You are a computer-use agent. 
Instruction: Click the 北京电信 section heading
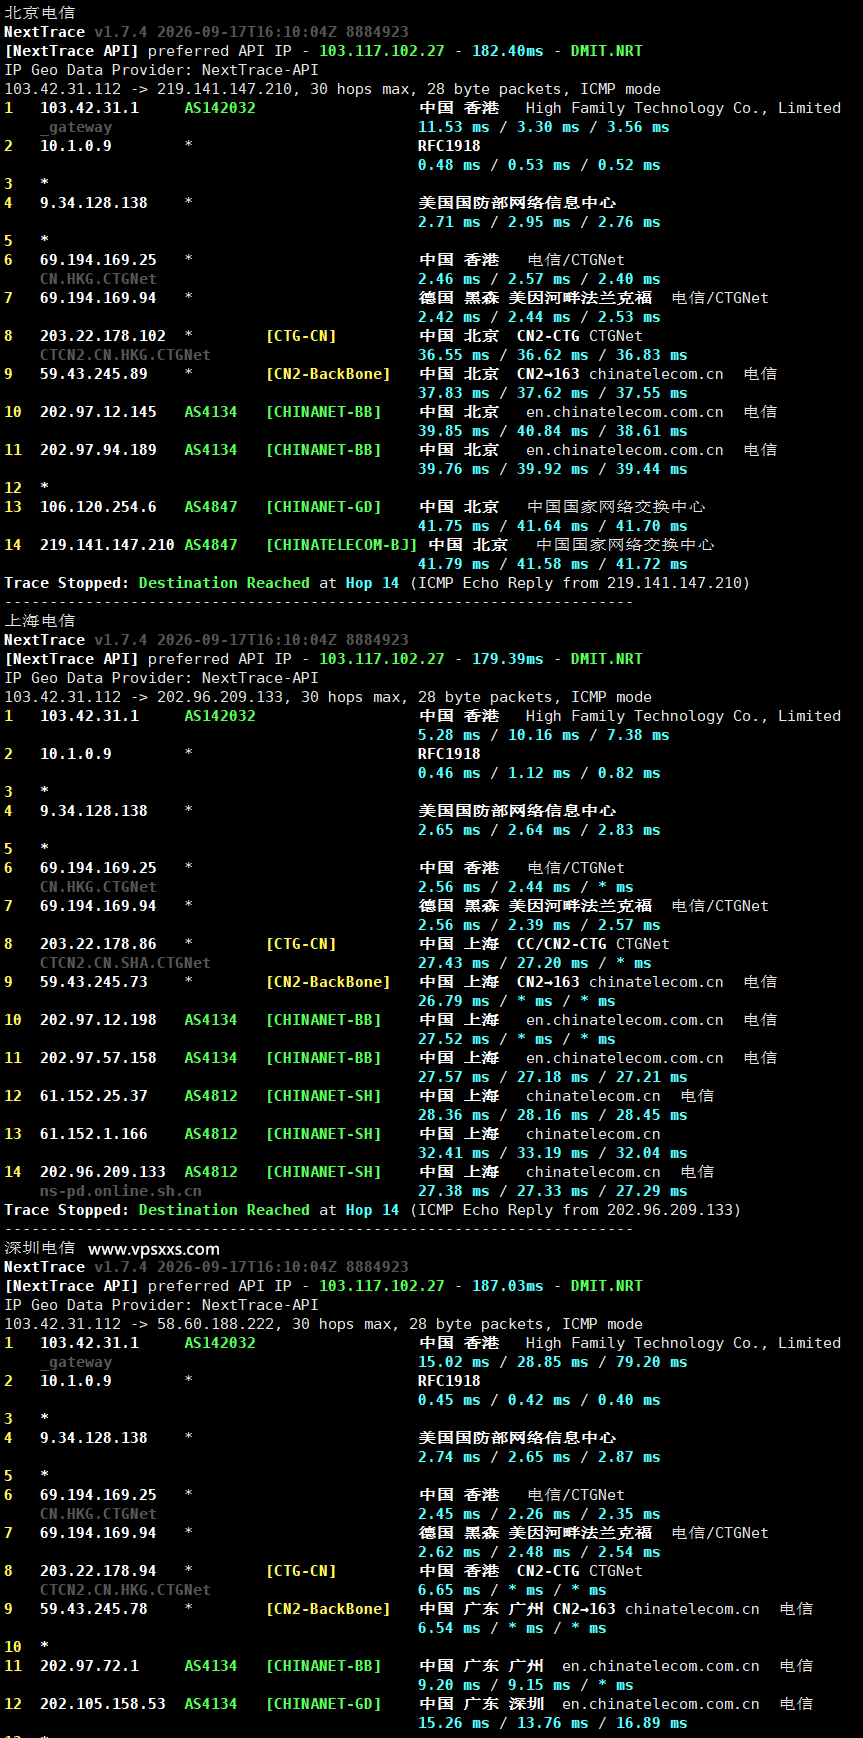tap(39, 13)
